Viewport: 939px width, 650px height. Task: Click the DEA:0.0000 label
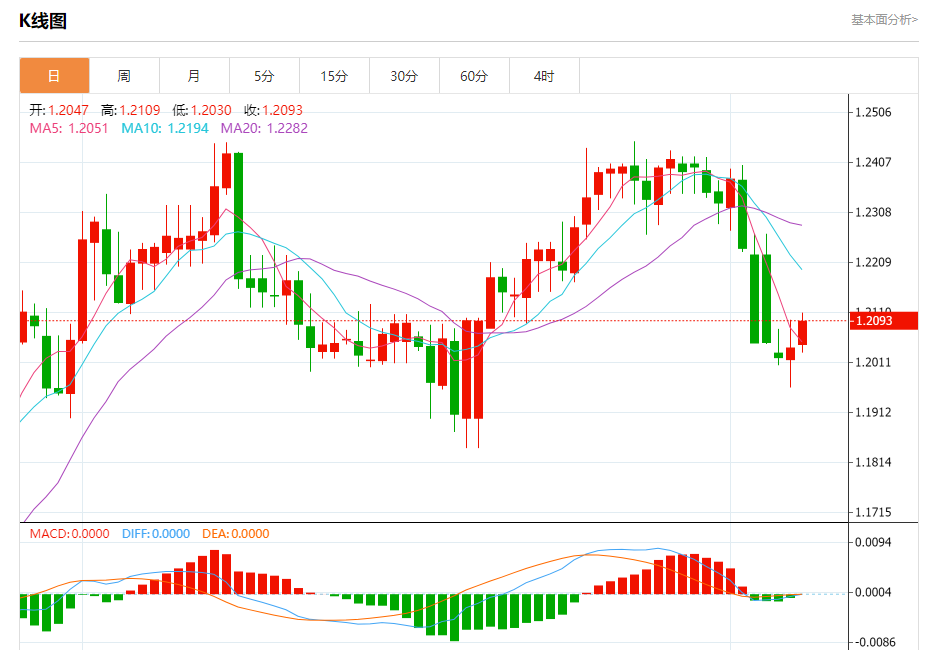click(x=235, y=534)
